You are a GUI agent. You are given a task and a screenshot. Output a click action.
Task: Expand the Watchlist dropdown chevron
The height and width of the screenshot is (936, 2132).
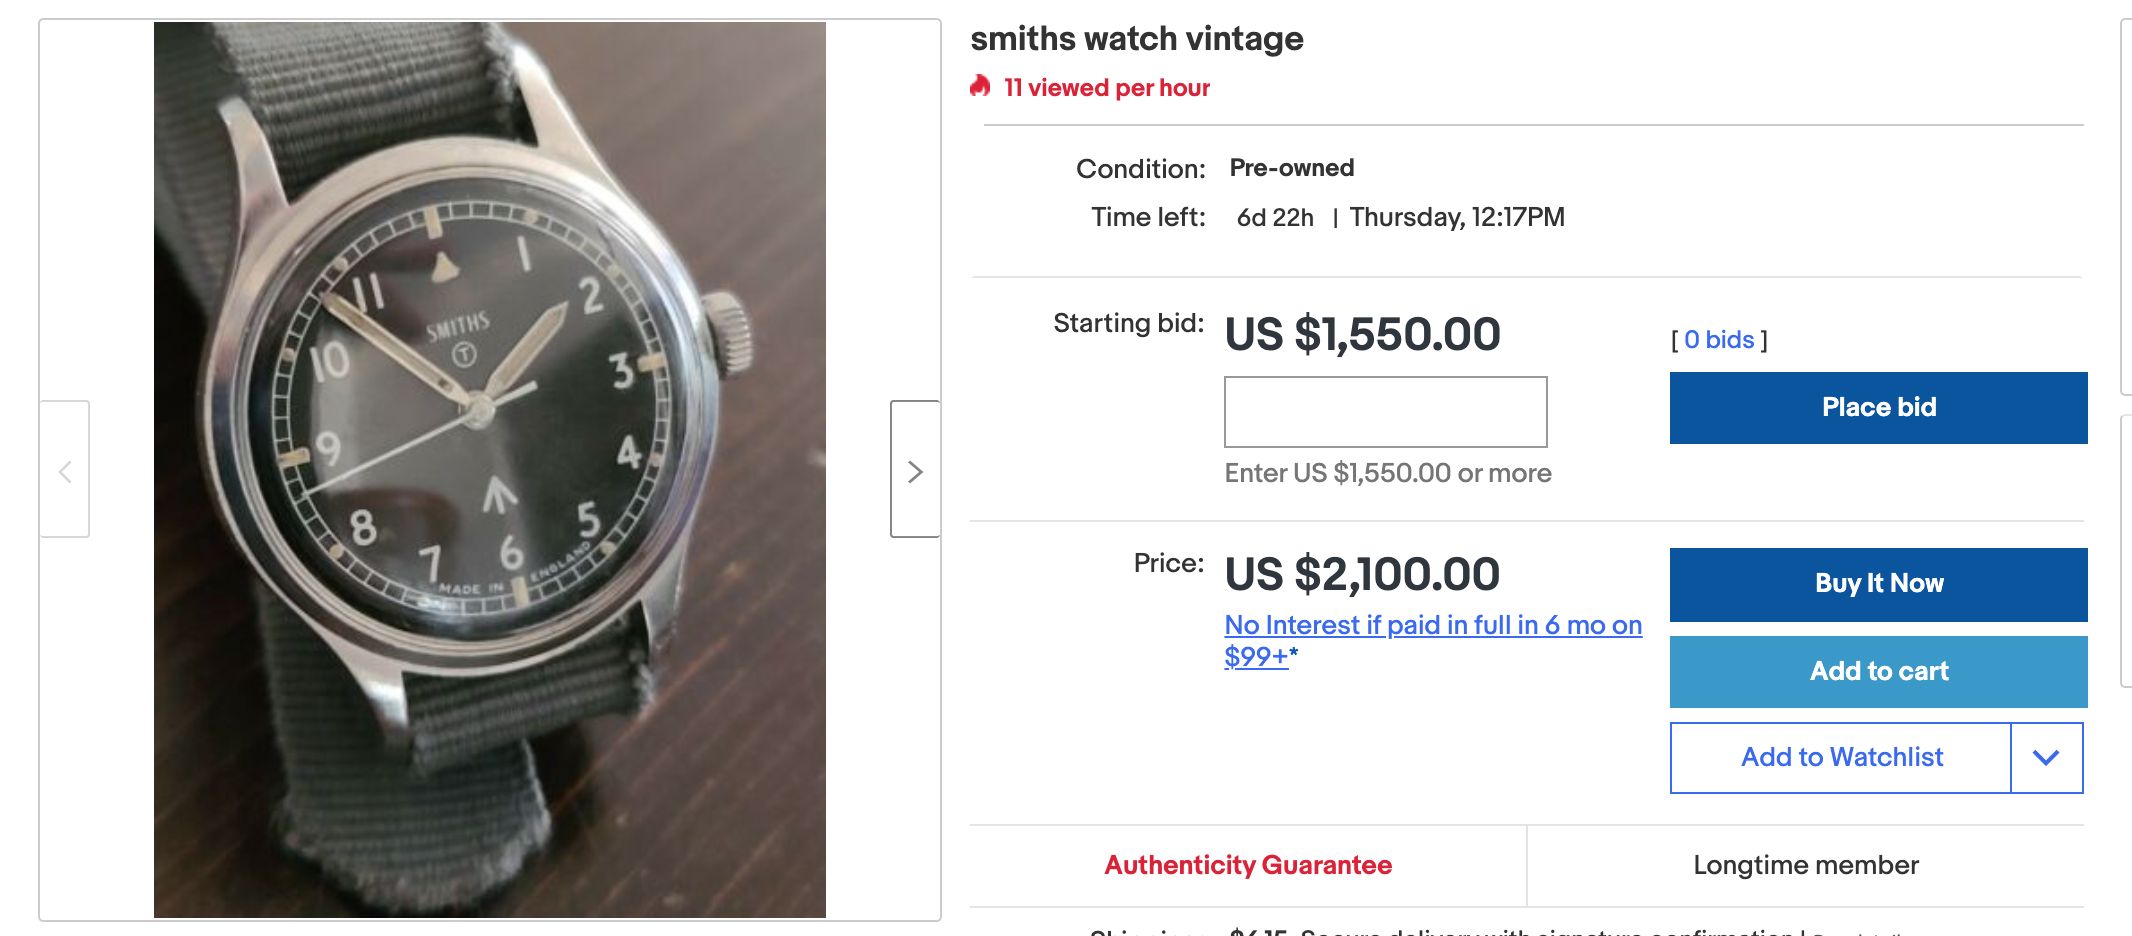tap(2046, 758)
